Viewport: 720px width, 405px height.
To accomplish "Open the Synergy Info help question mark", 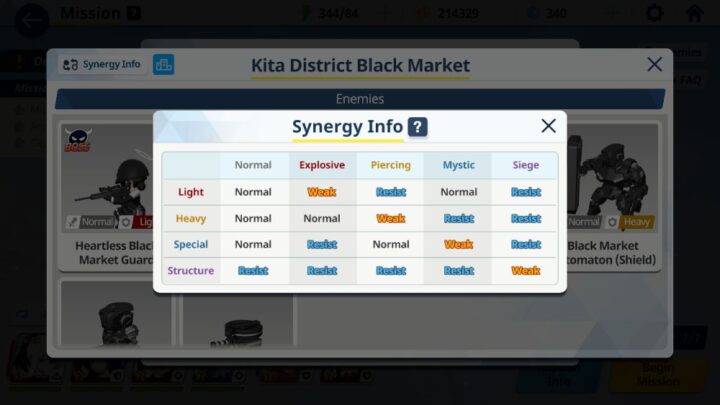I will 418,127.
